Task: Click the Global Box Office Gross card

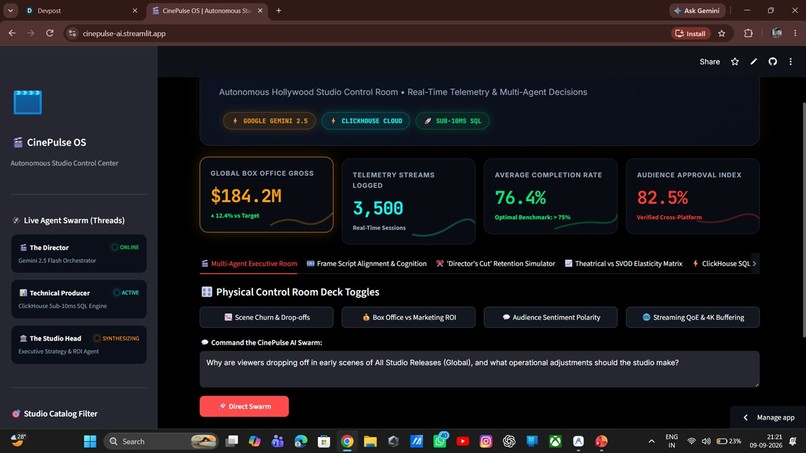Action: coord(266,195)
